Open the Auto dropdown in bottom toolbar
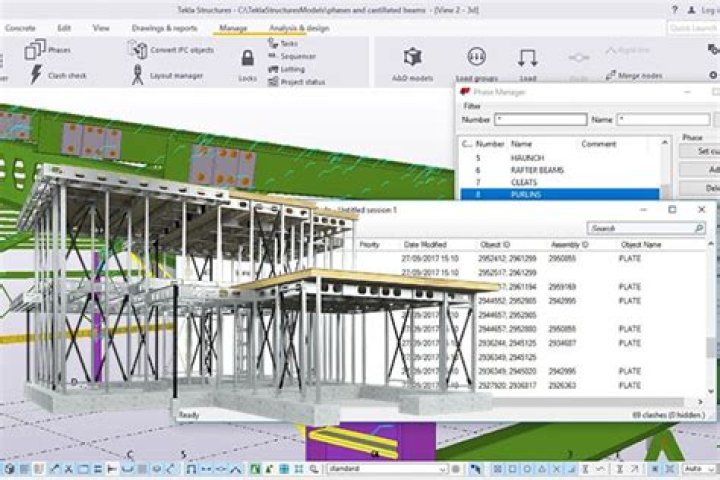 point(700,469)
